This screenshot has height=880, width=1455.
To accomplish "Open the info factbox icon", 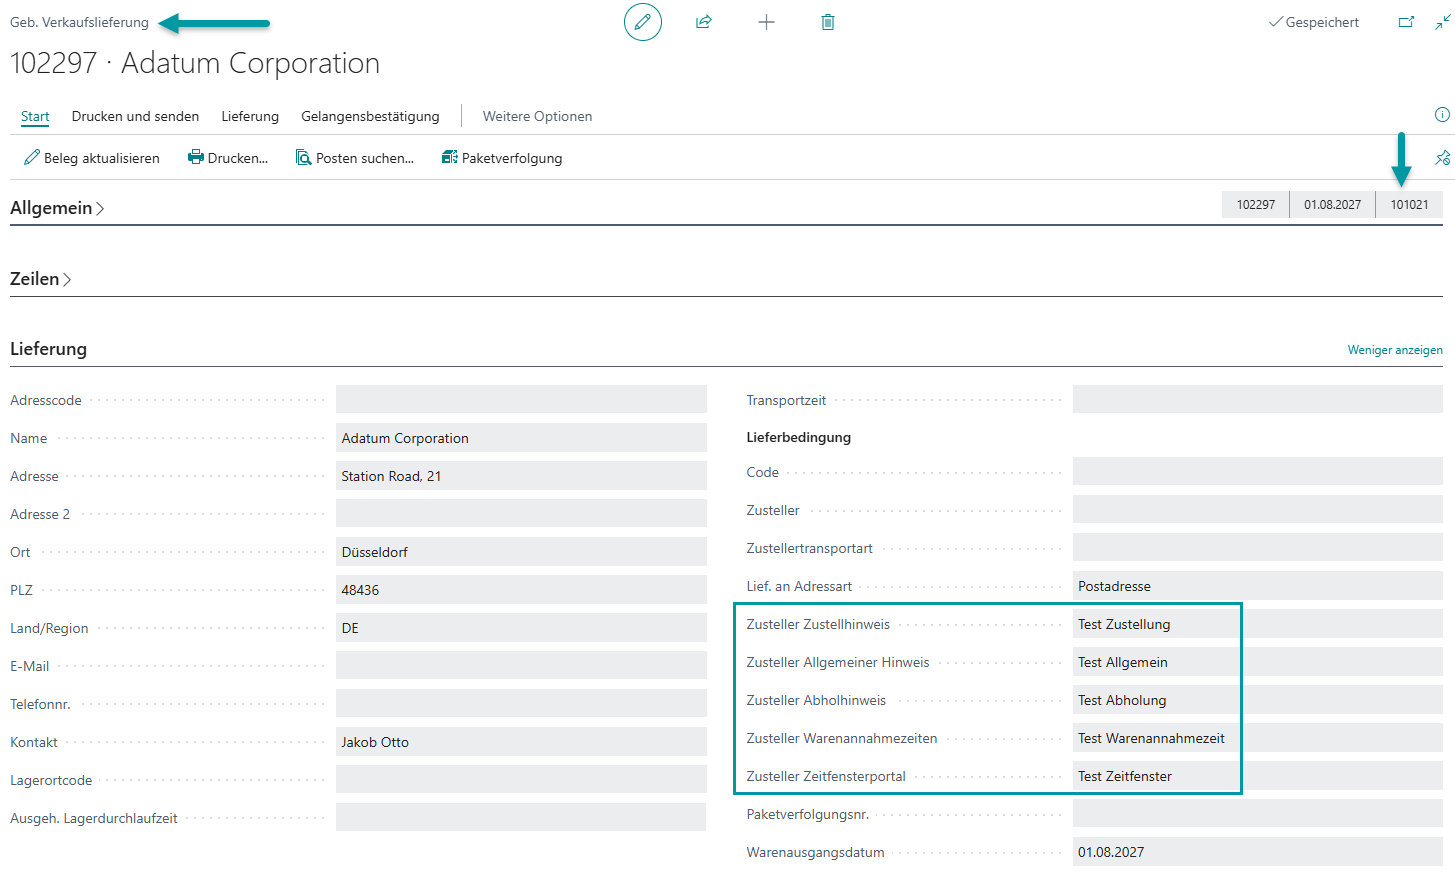I will (1442, 115).
